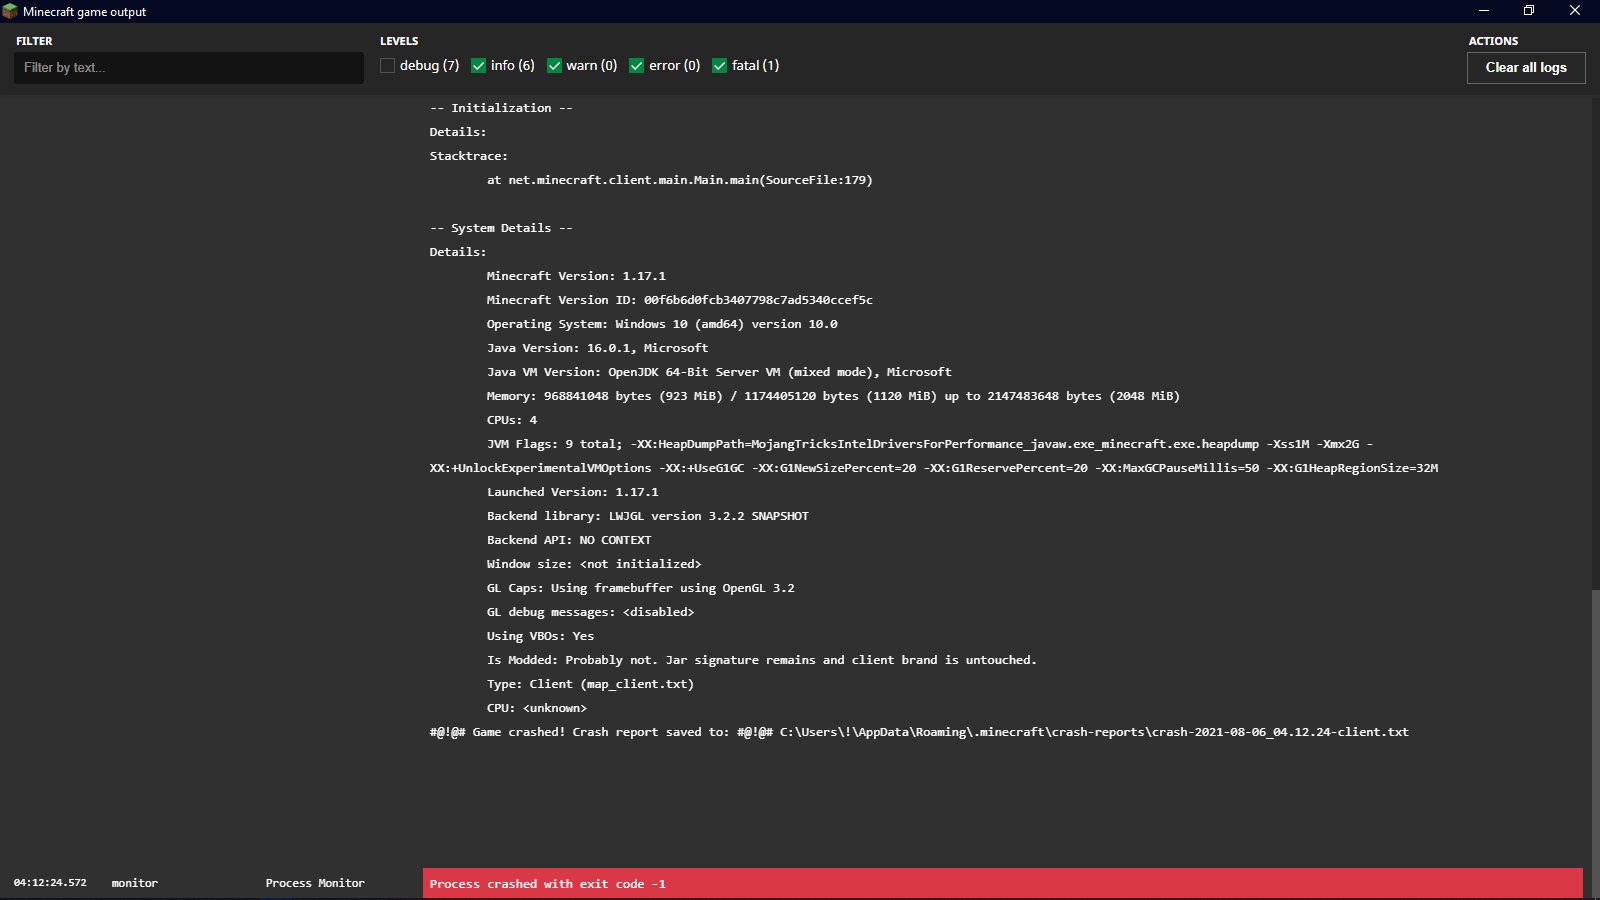Click the 04:12:24.572 timestamp
This screenshot has width=1600, height=900.
click(50, 883)
